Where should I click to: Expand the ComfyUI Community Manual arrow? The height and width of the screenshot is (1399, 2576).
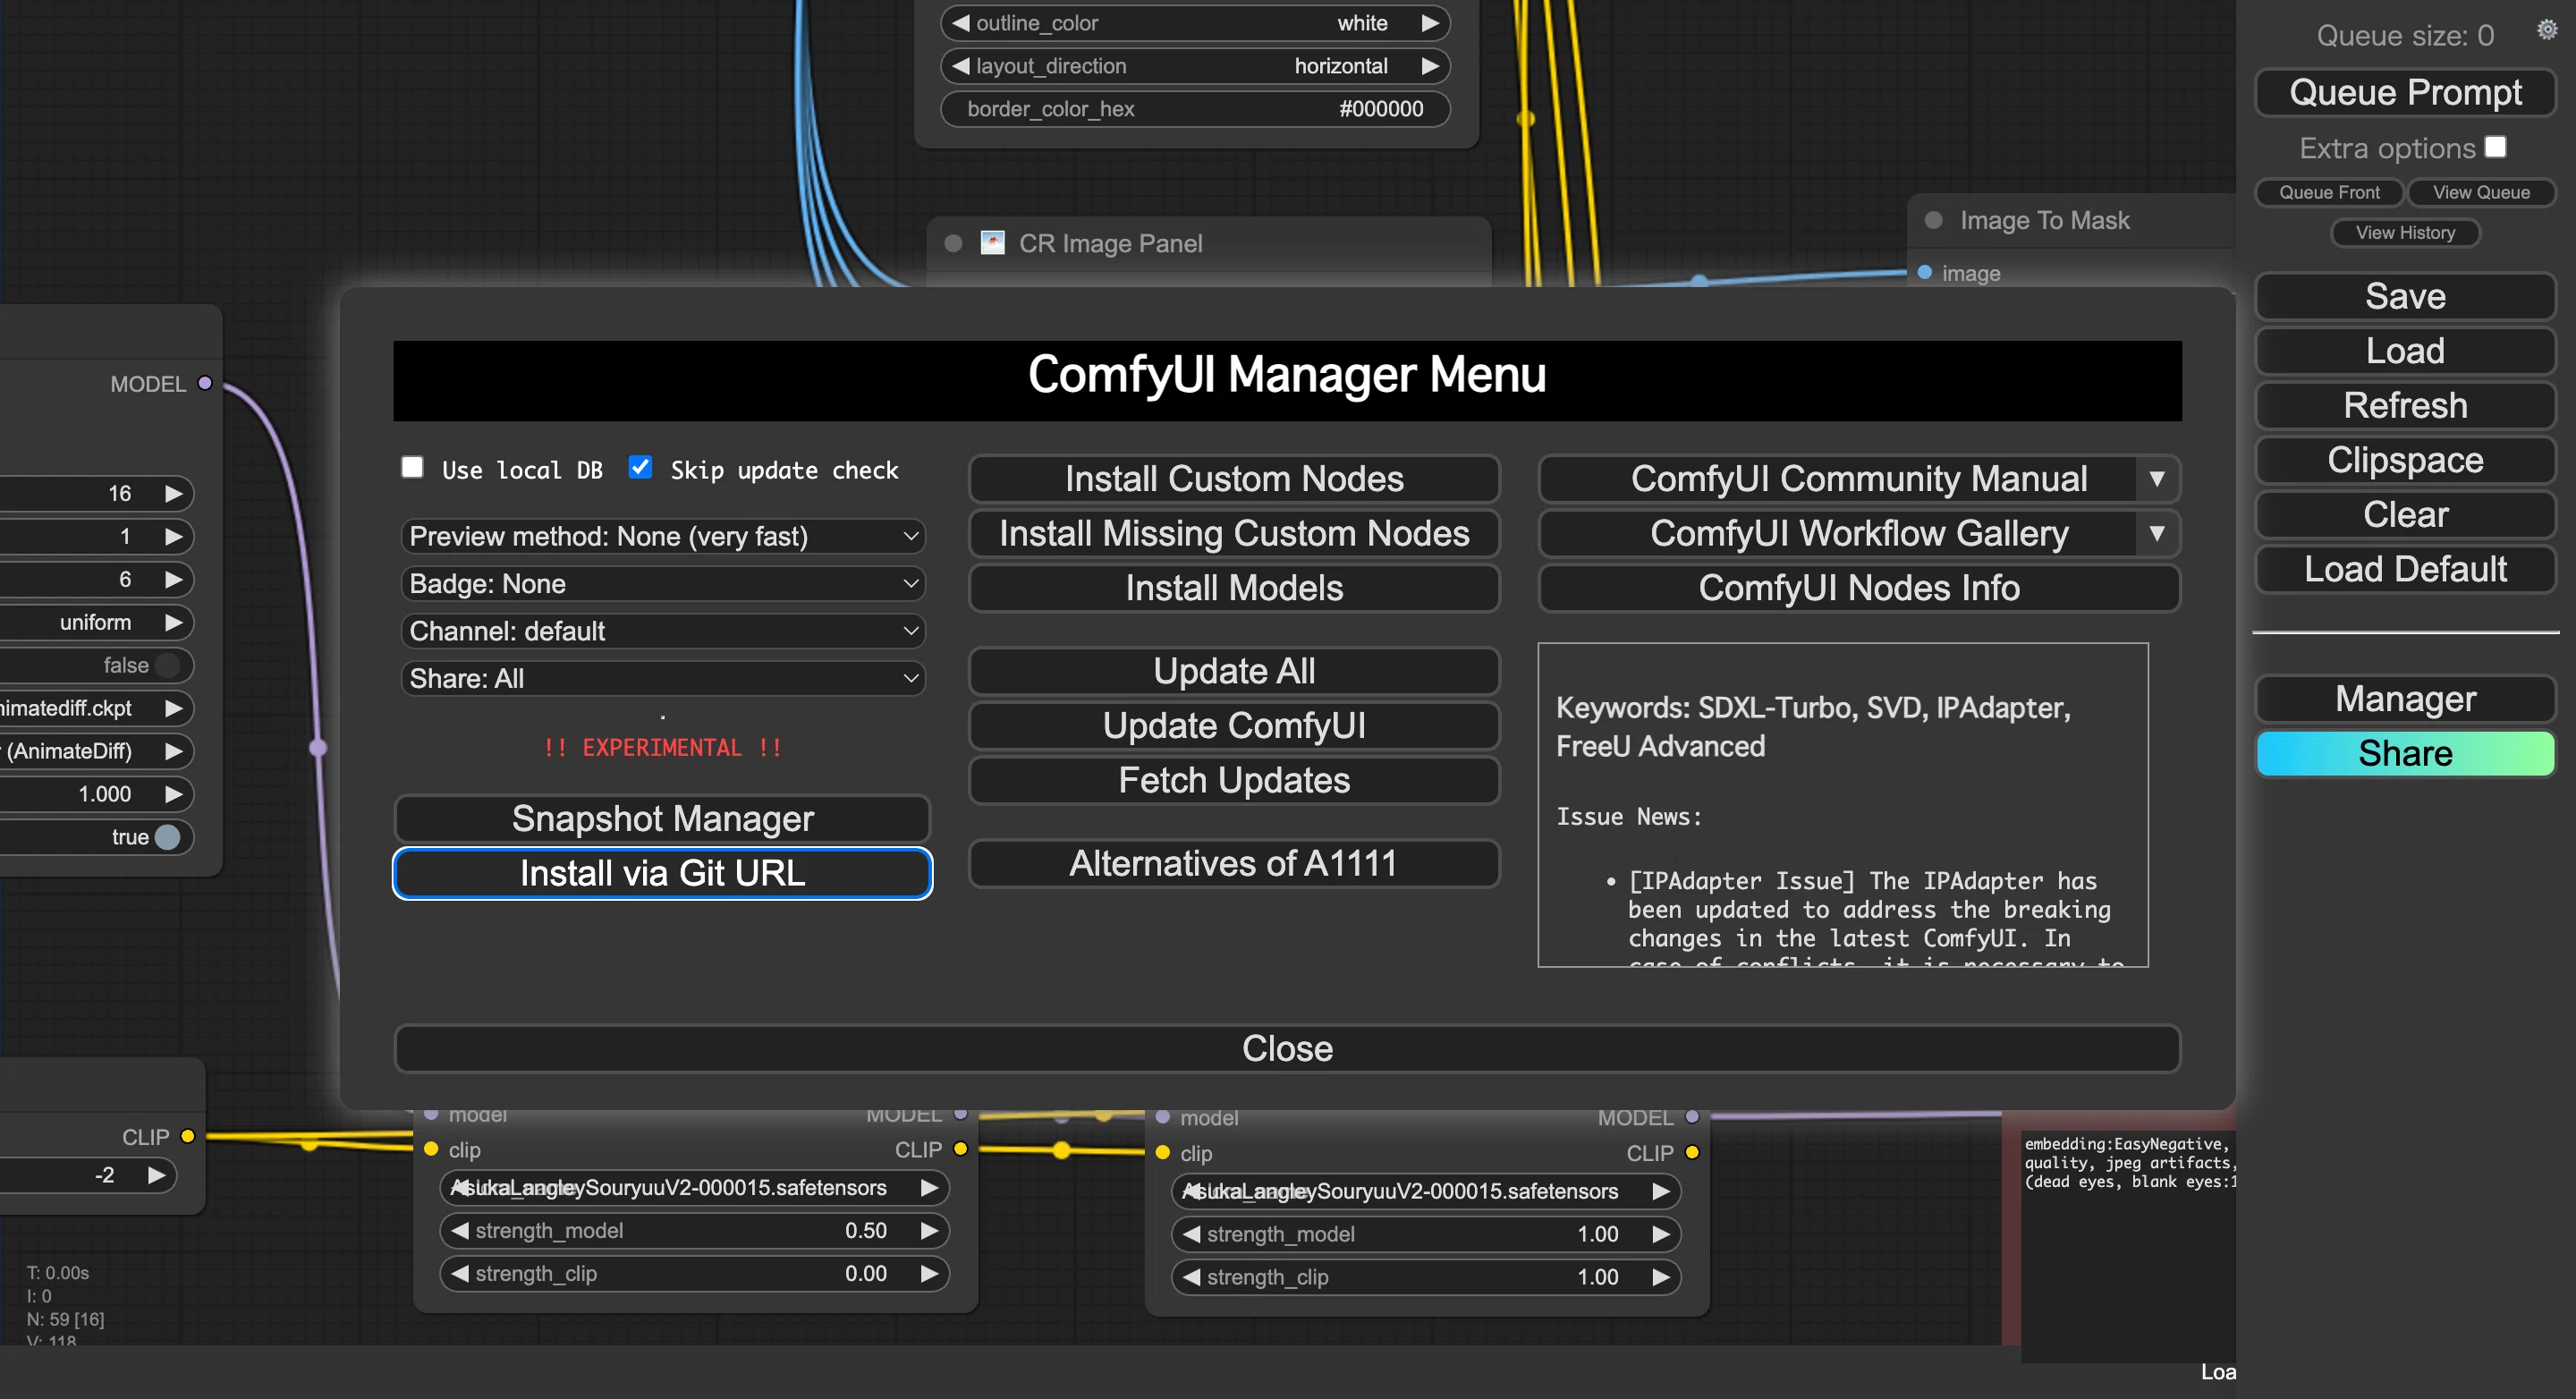[x=2156, y=479]
